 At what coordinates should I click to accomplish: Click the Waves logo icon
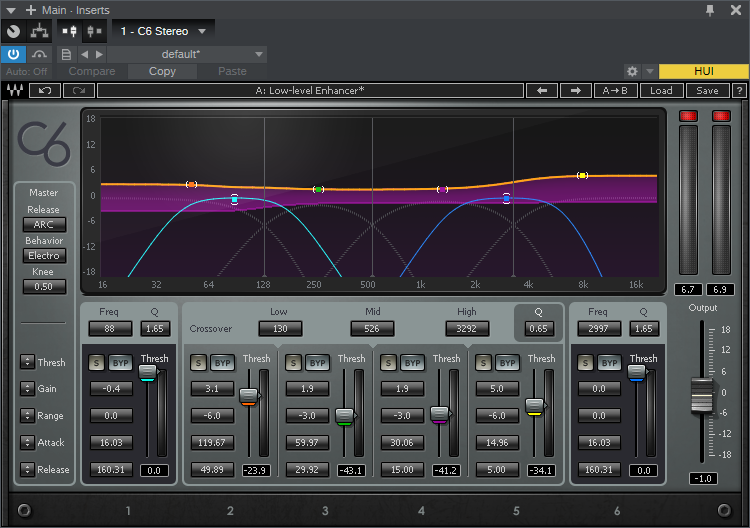click(14, 90)
